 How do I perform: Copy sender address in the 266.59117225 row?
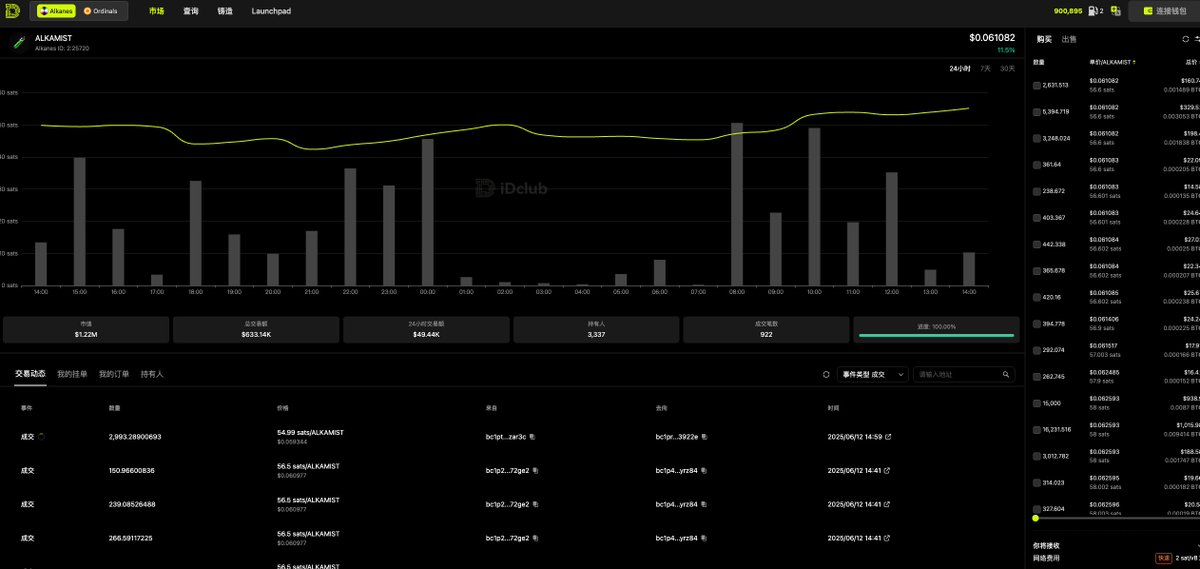coord(536,538)
